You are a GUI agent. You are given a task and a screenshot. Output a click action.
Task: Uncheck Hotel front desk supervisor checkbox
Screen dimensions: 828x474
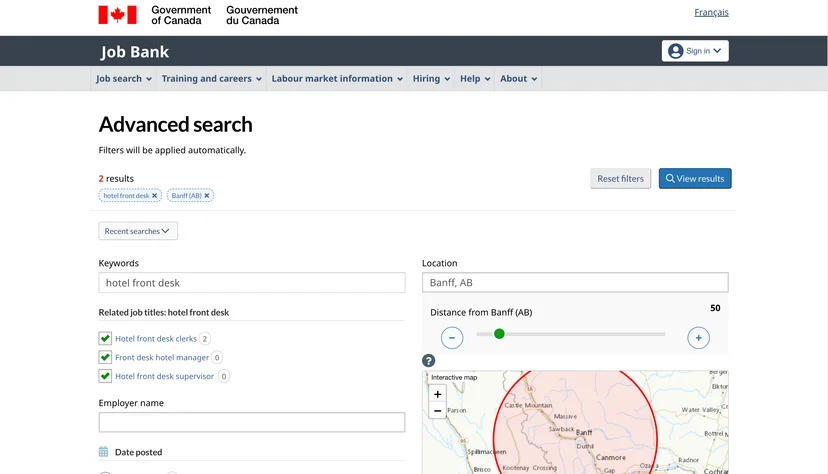coord(105,376)
